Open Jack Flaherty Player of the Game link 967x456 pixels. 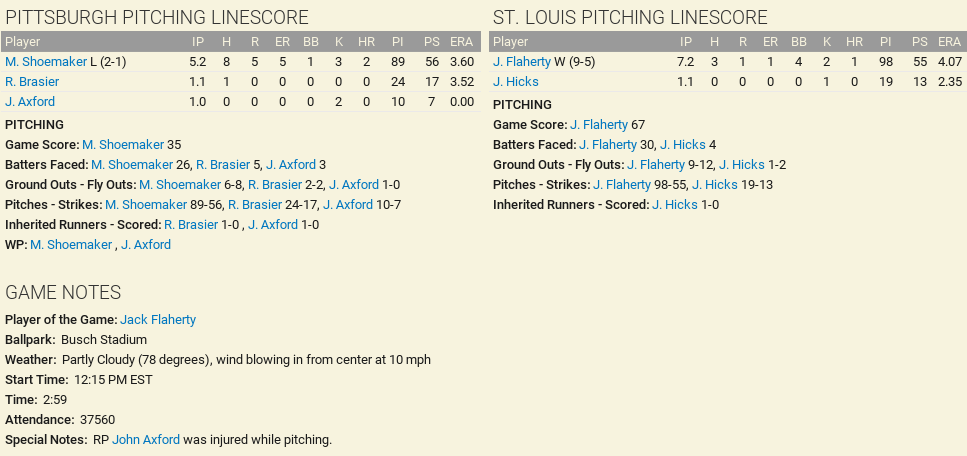coord(158,320)
